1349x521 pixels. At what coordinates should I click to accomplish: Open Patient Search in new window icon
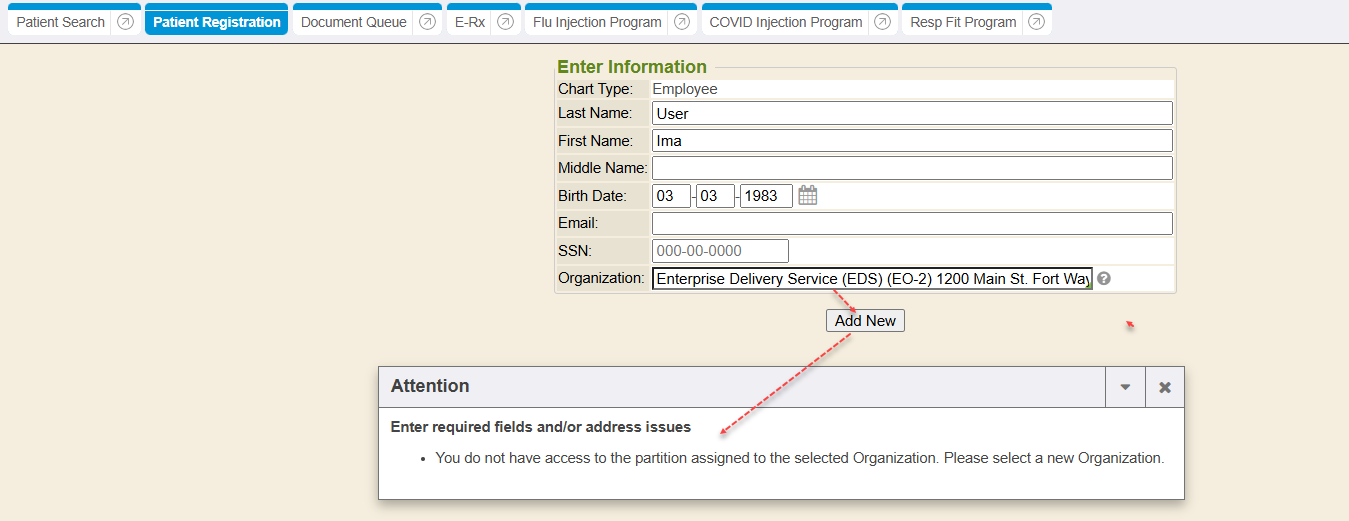pos(125,22)
